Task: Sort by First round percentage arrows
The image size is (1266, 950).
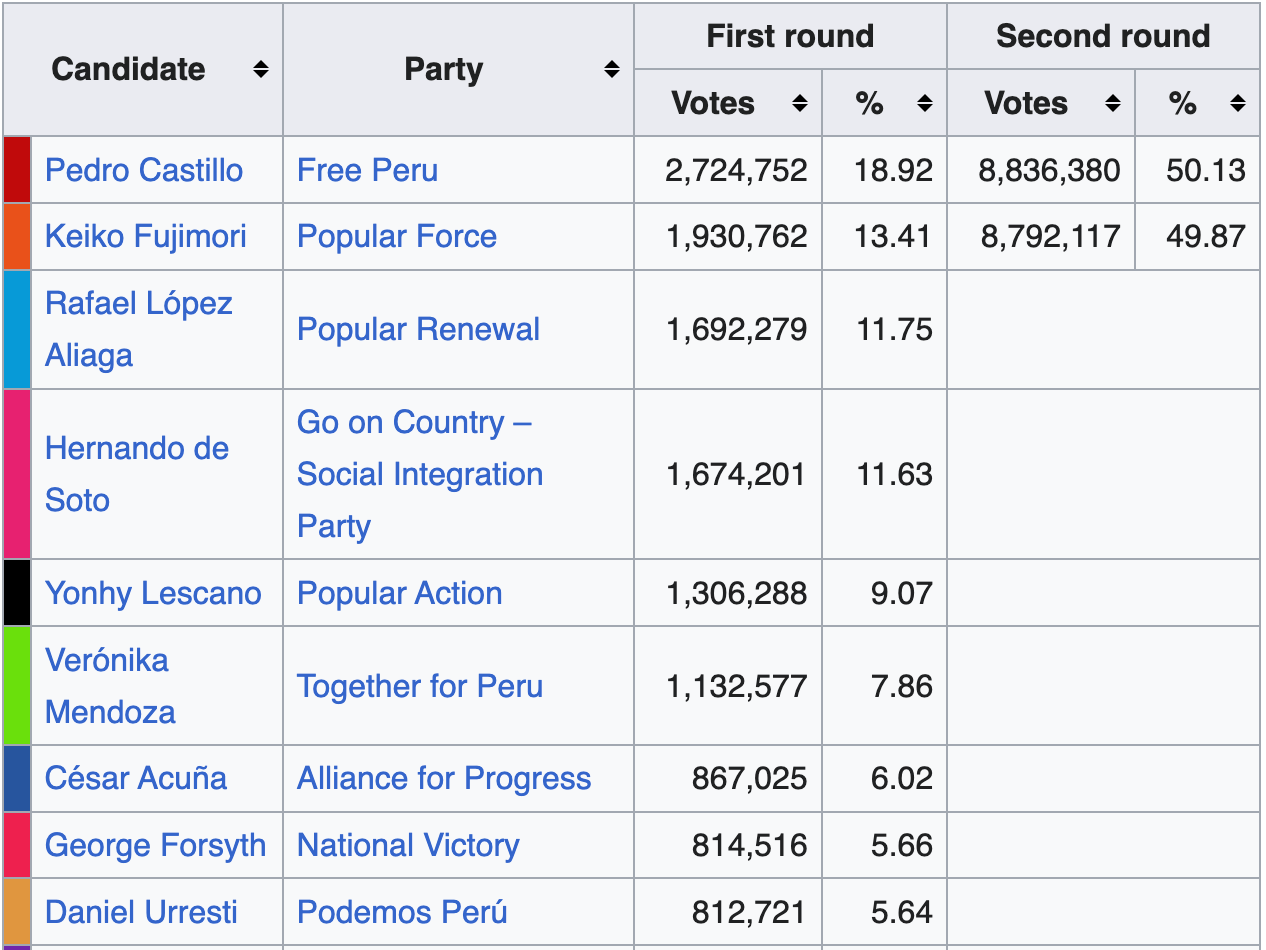Action: (x=924, y=103)
